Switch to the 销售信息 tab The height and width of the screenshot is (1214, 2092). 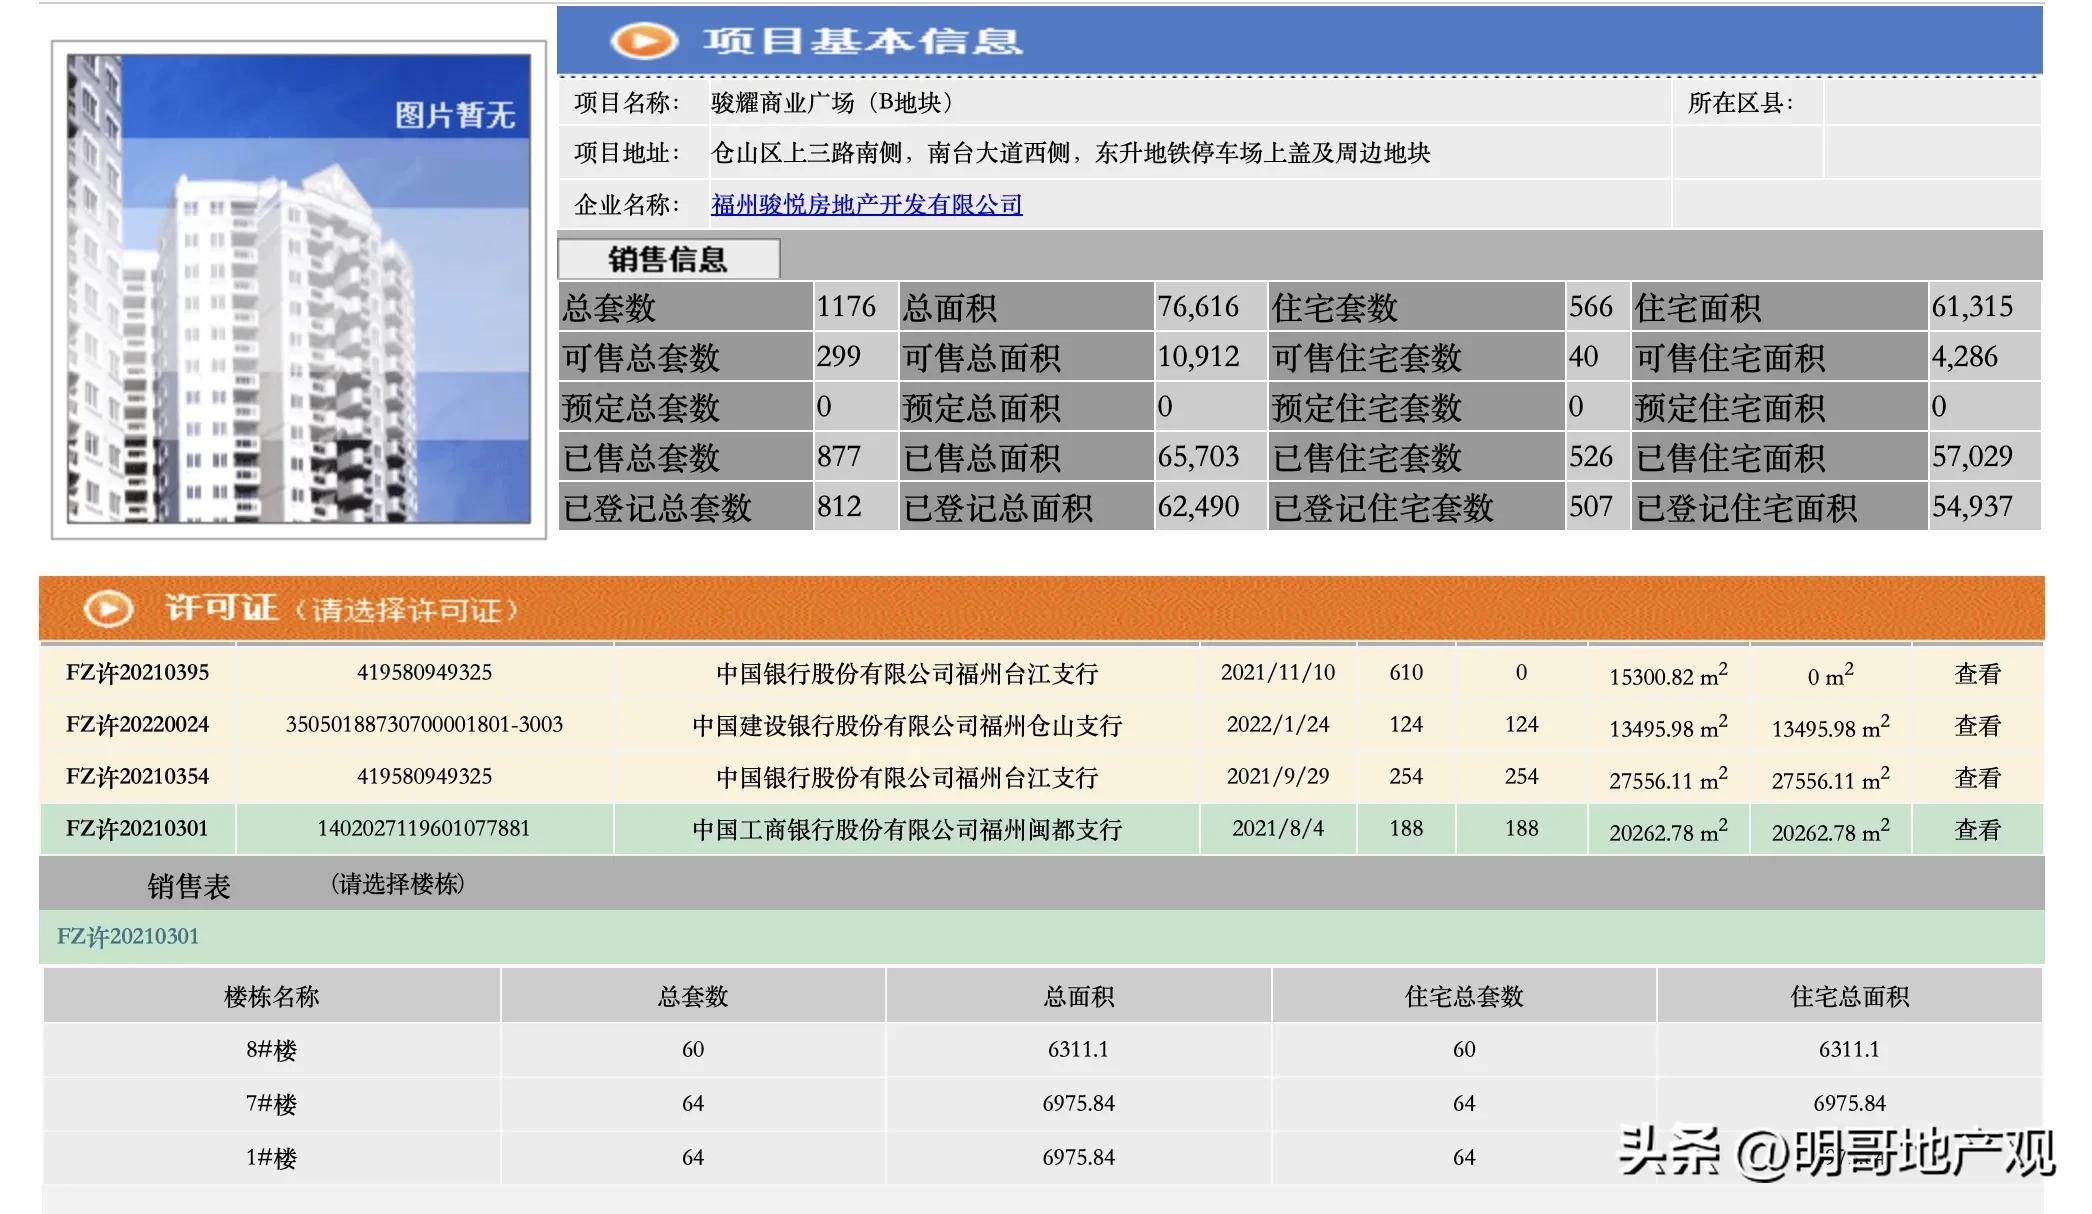[x=667, y=259]
